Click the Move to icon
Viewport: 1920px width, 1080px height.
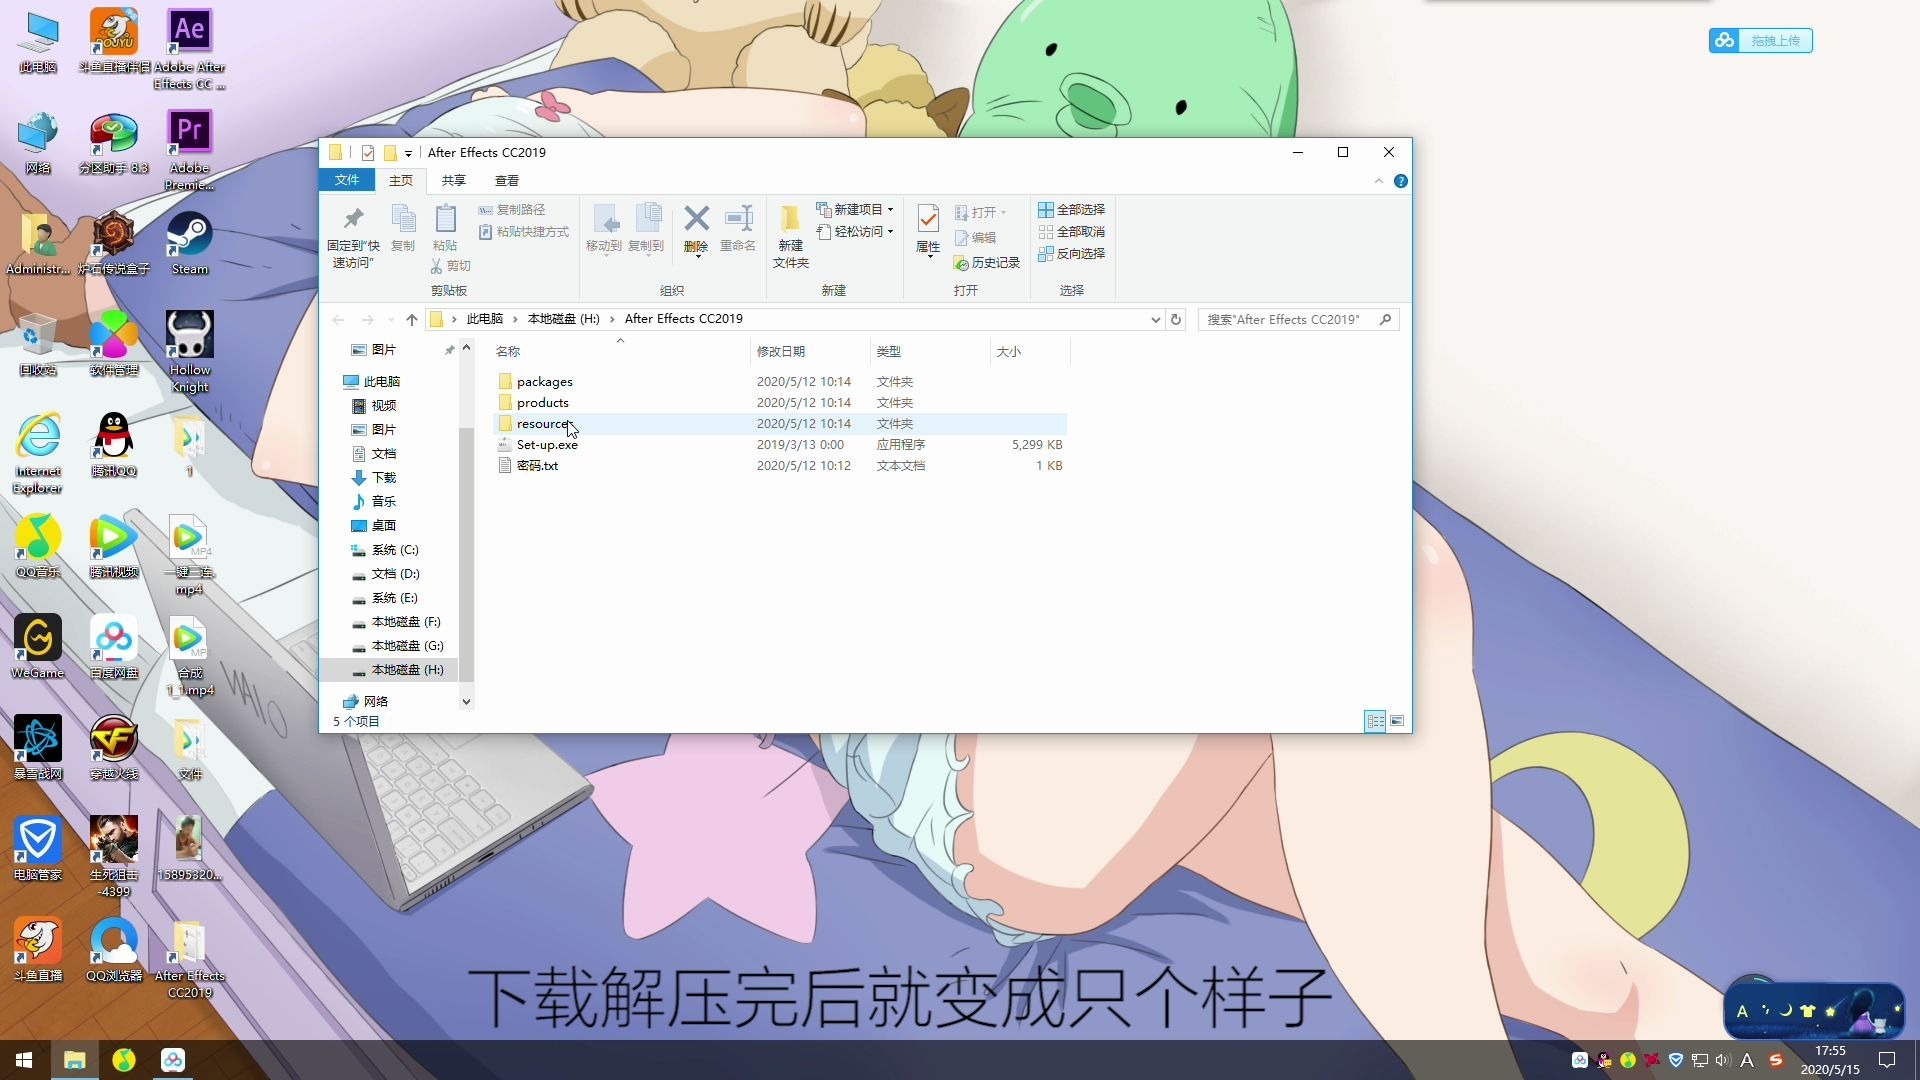[x=604, y=219]
